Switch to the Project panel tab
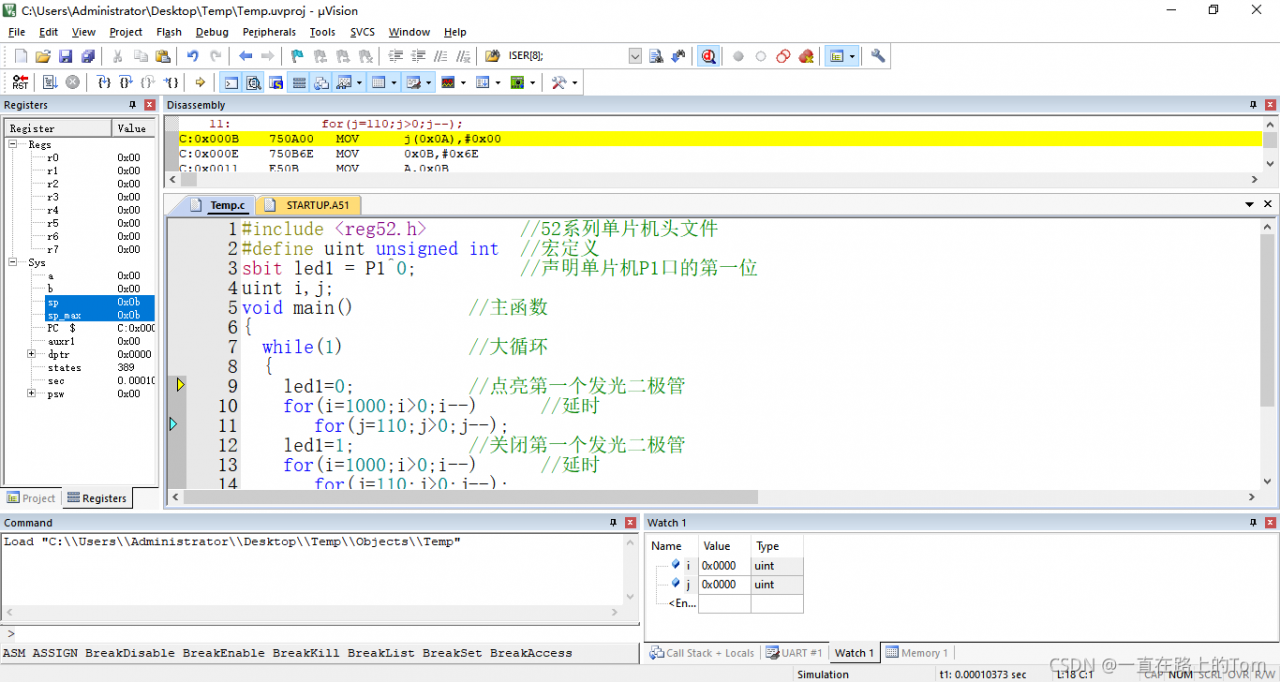 (x=32, y=498)
